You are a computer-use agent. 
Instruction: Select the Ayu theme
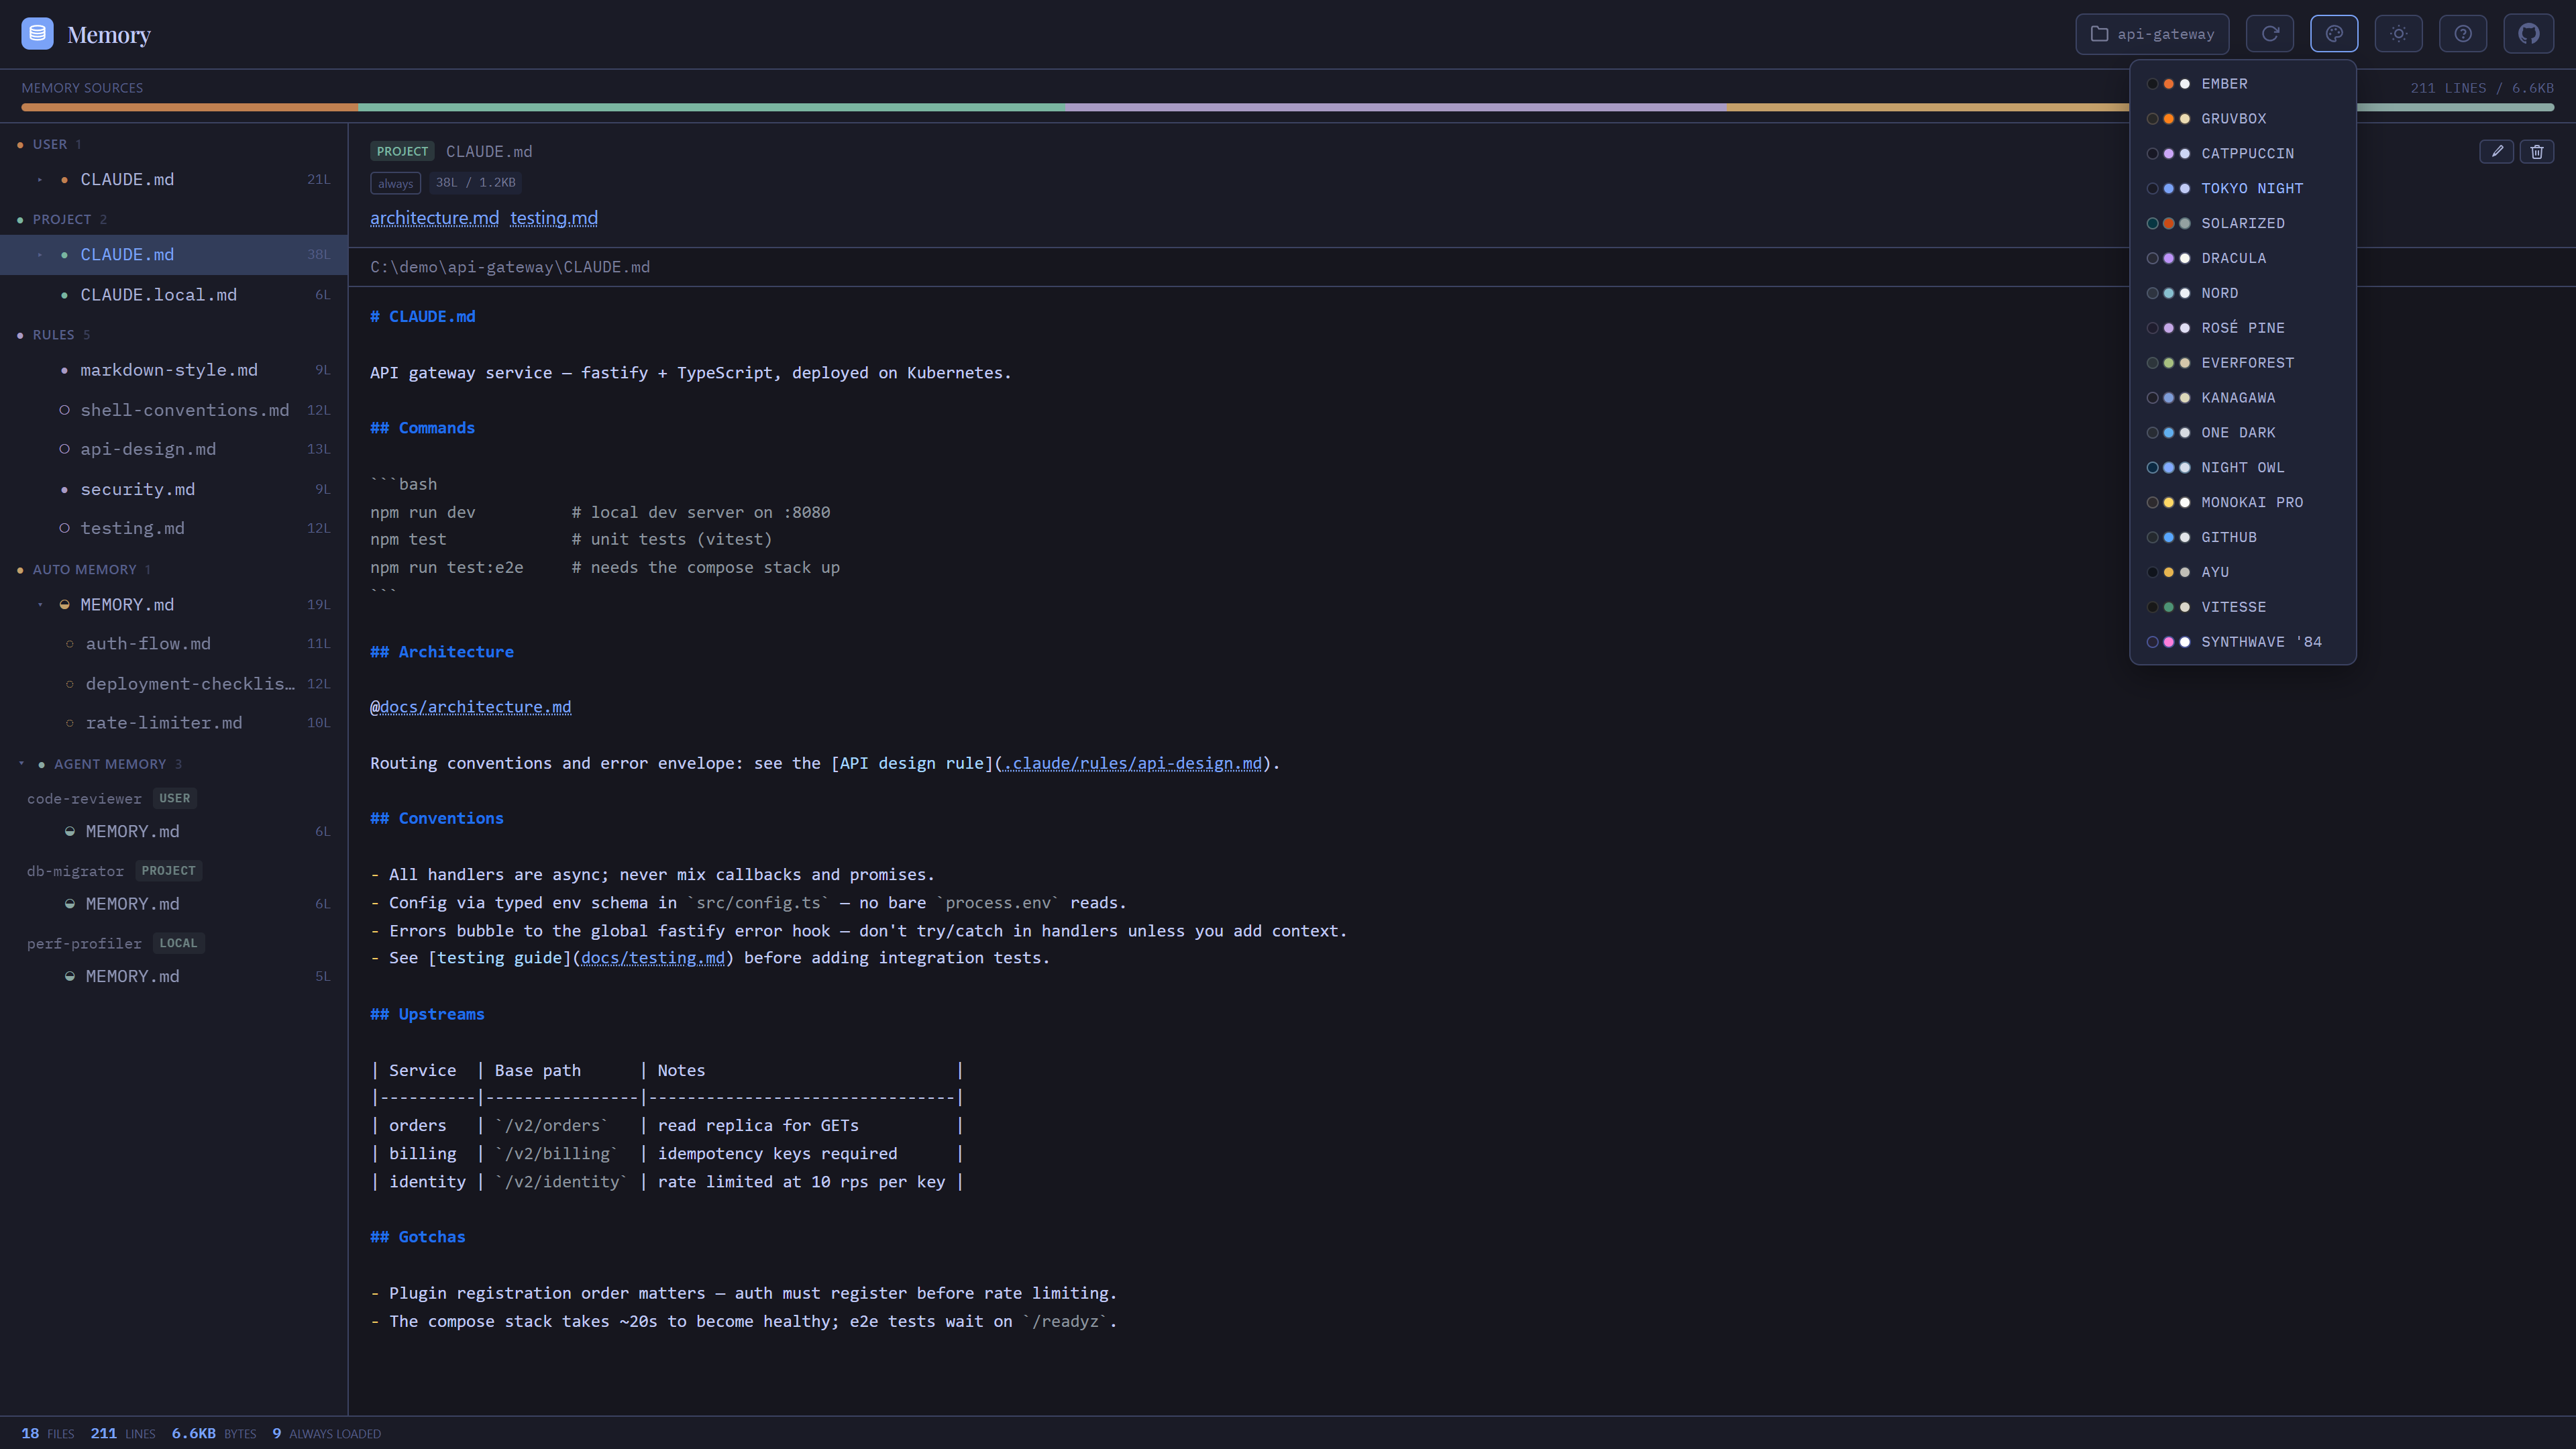pyautogui.click(x=2243, y=573)
